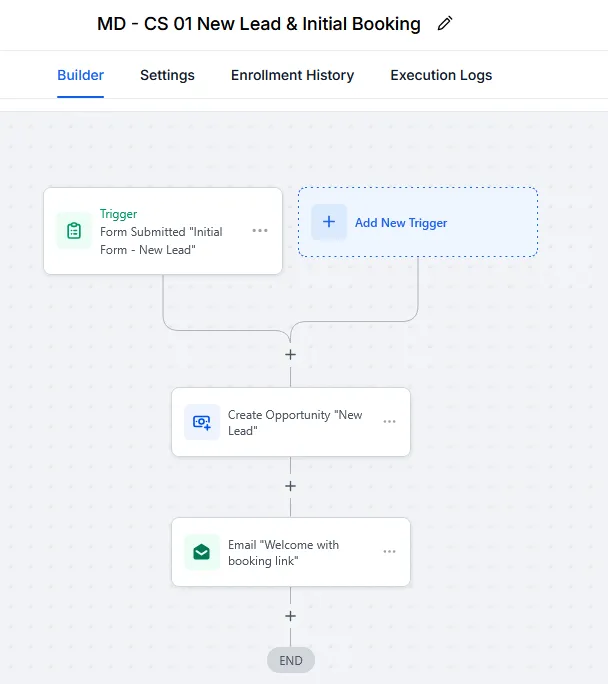This screenshot has height=684, width=608.
Task: Click the Create Opportunity money icon
Action: 202,422
